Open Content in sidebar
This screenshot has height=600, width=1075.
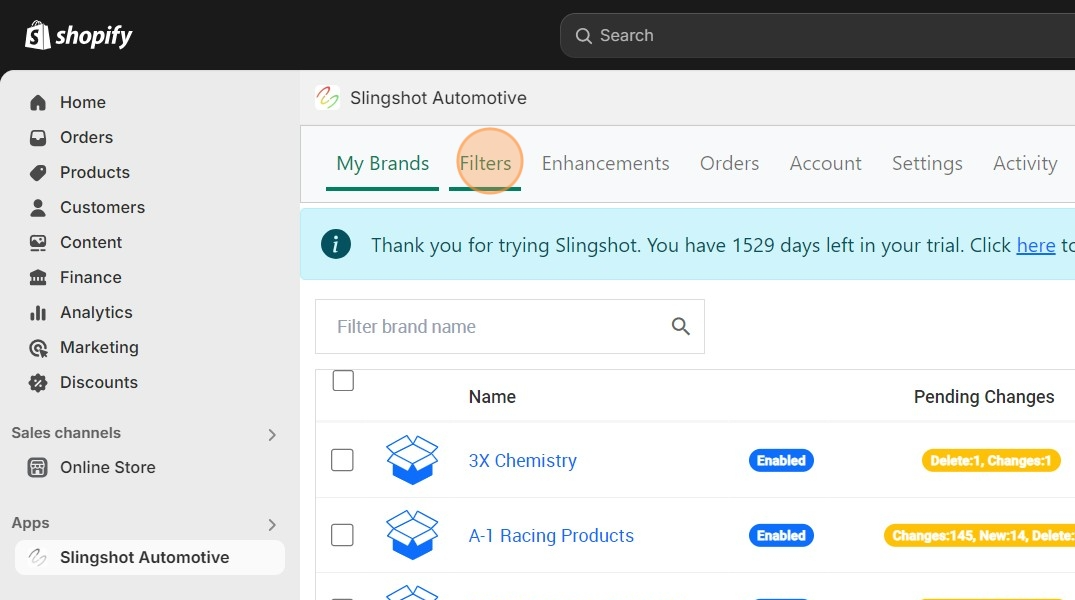90,242
